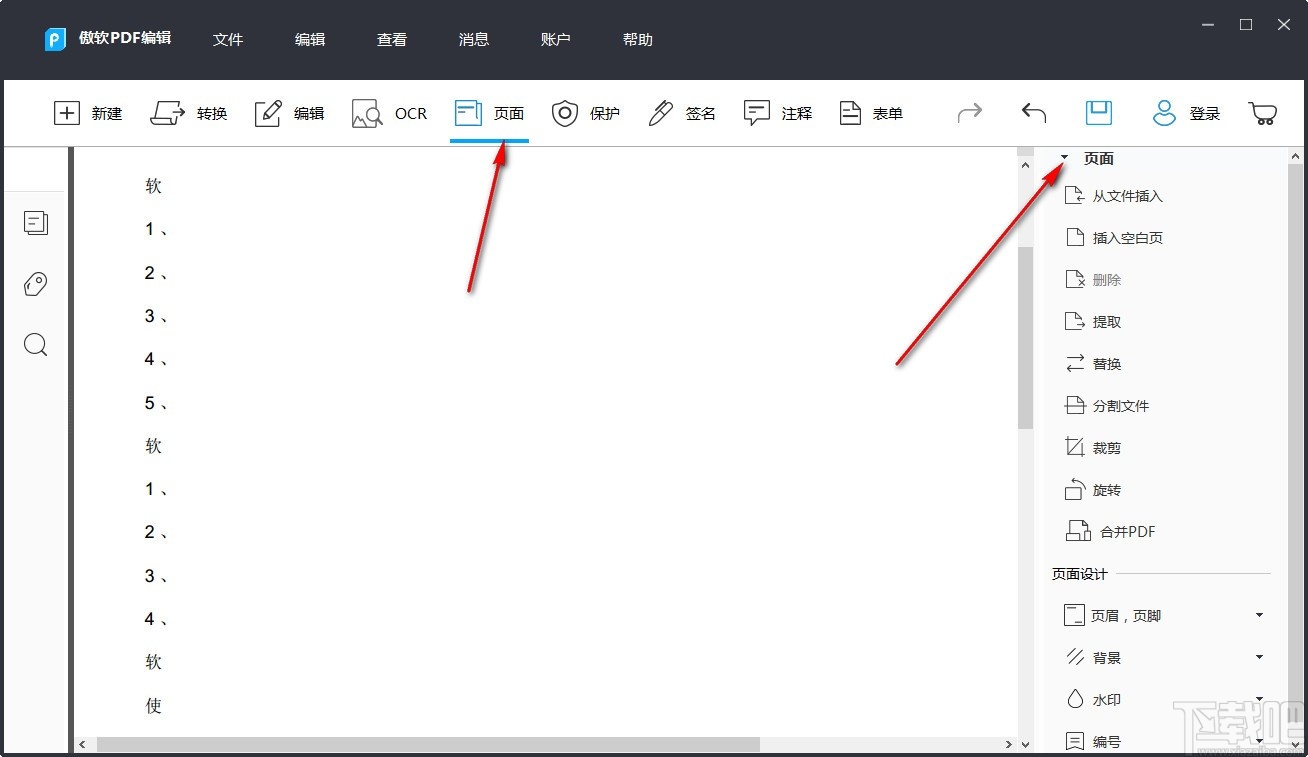This screenshot has height=757, width=1308.
Task: Expand the 背景 background options dropdown
Action: point(1258,657)
